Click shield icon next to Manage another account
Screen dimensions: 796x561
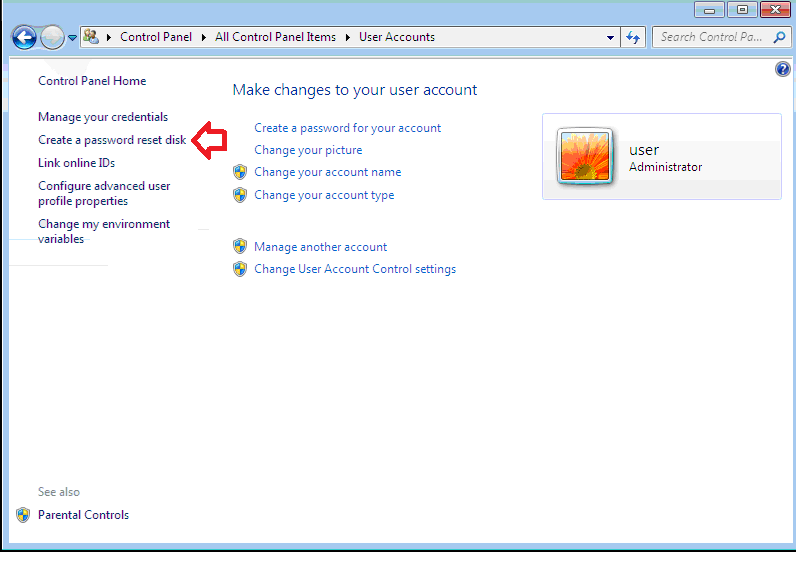(240, 246)
